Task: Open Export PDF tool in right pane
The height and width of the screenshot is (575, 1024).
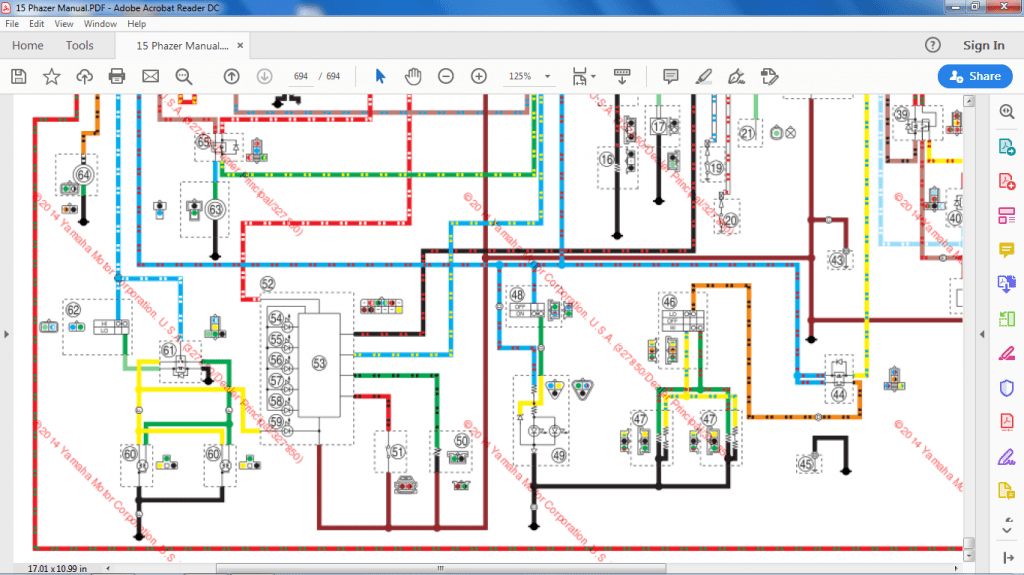Action: (x=1006, y=146)
